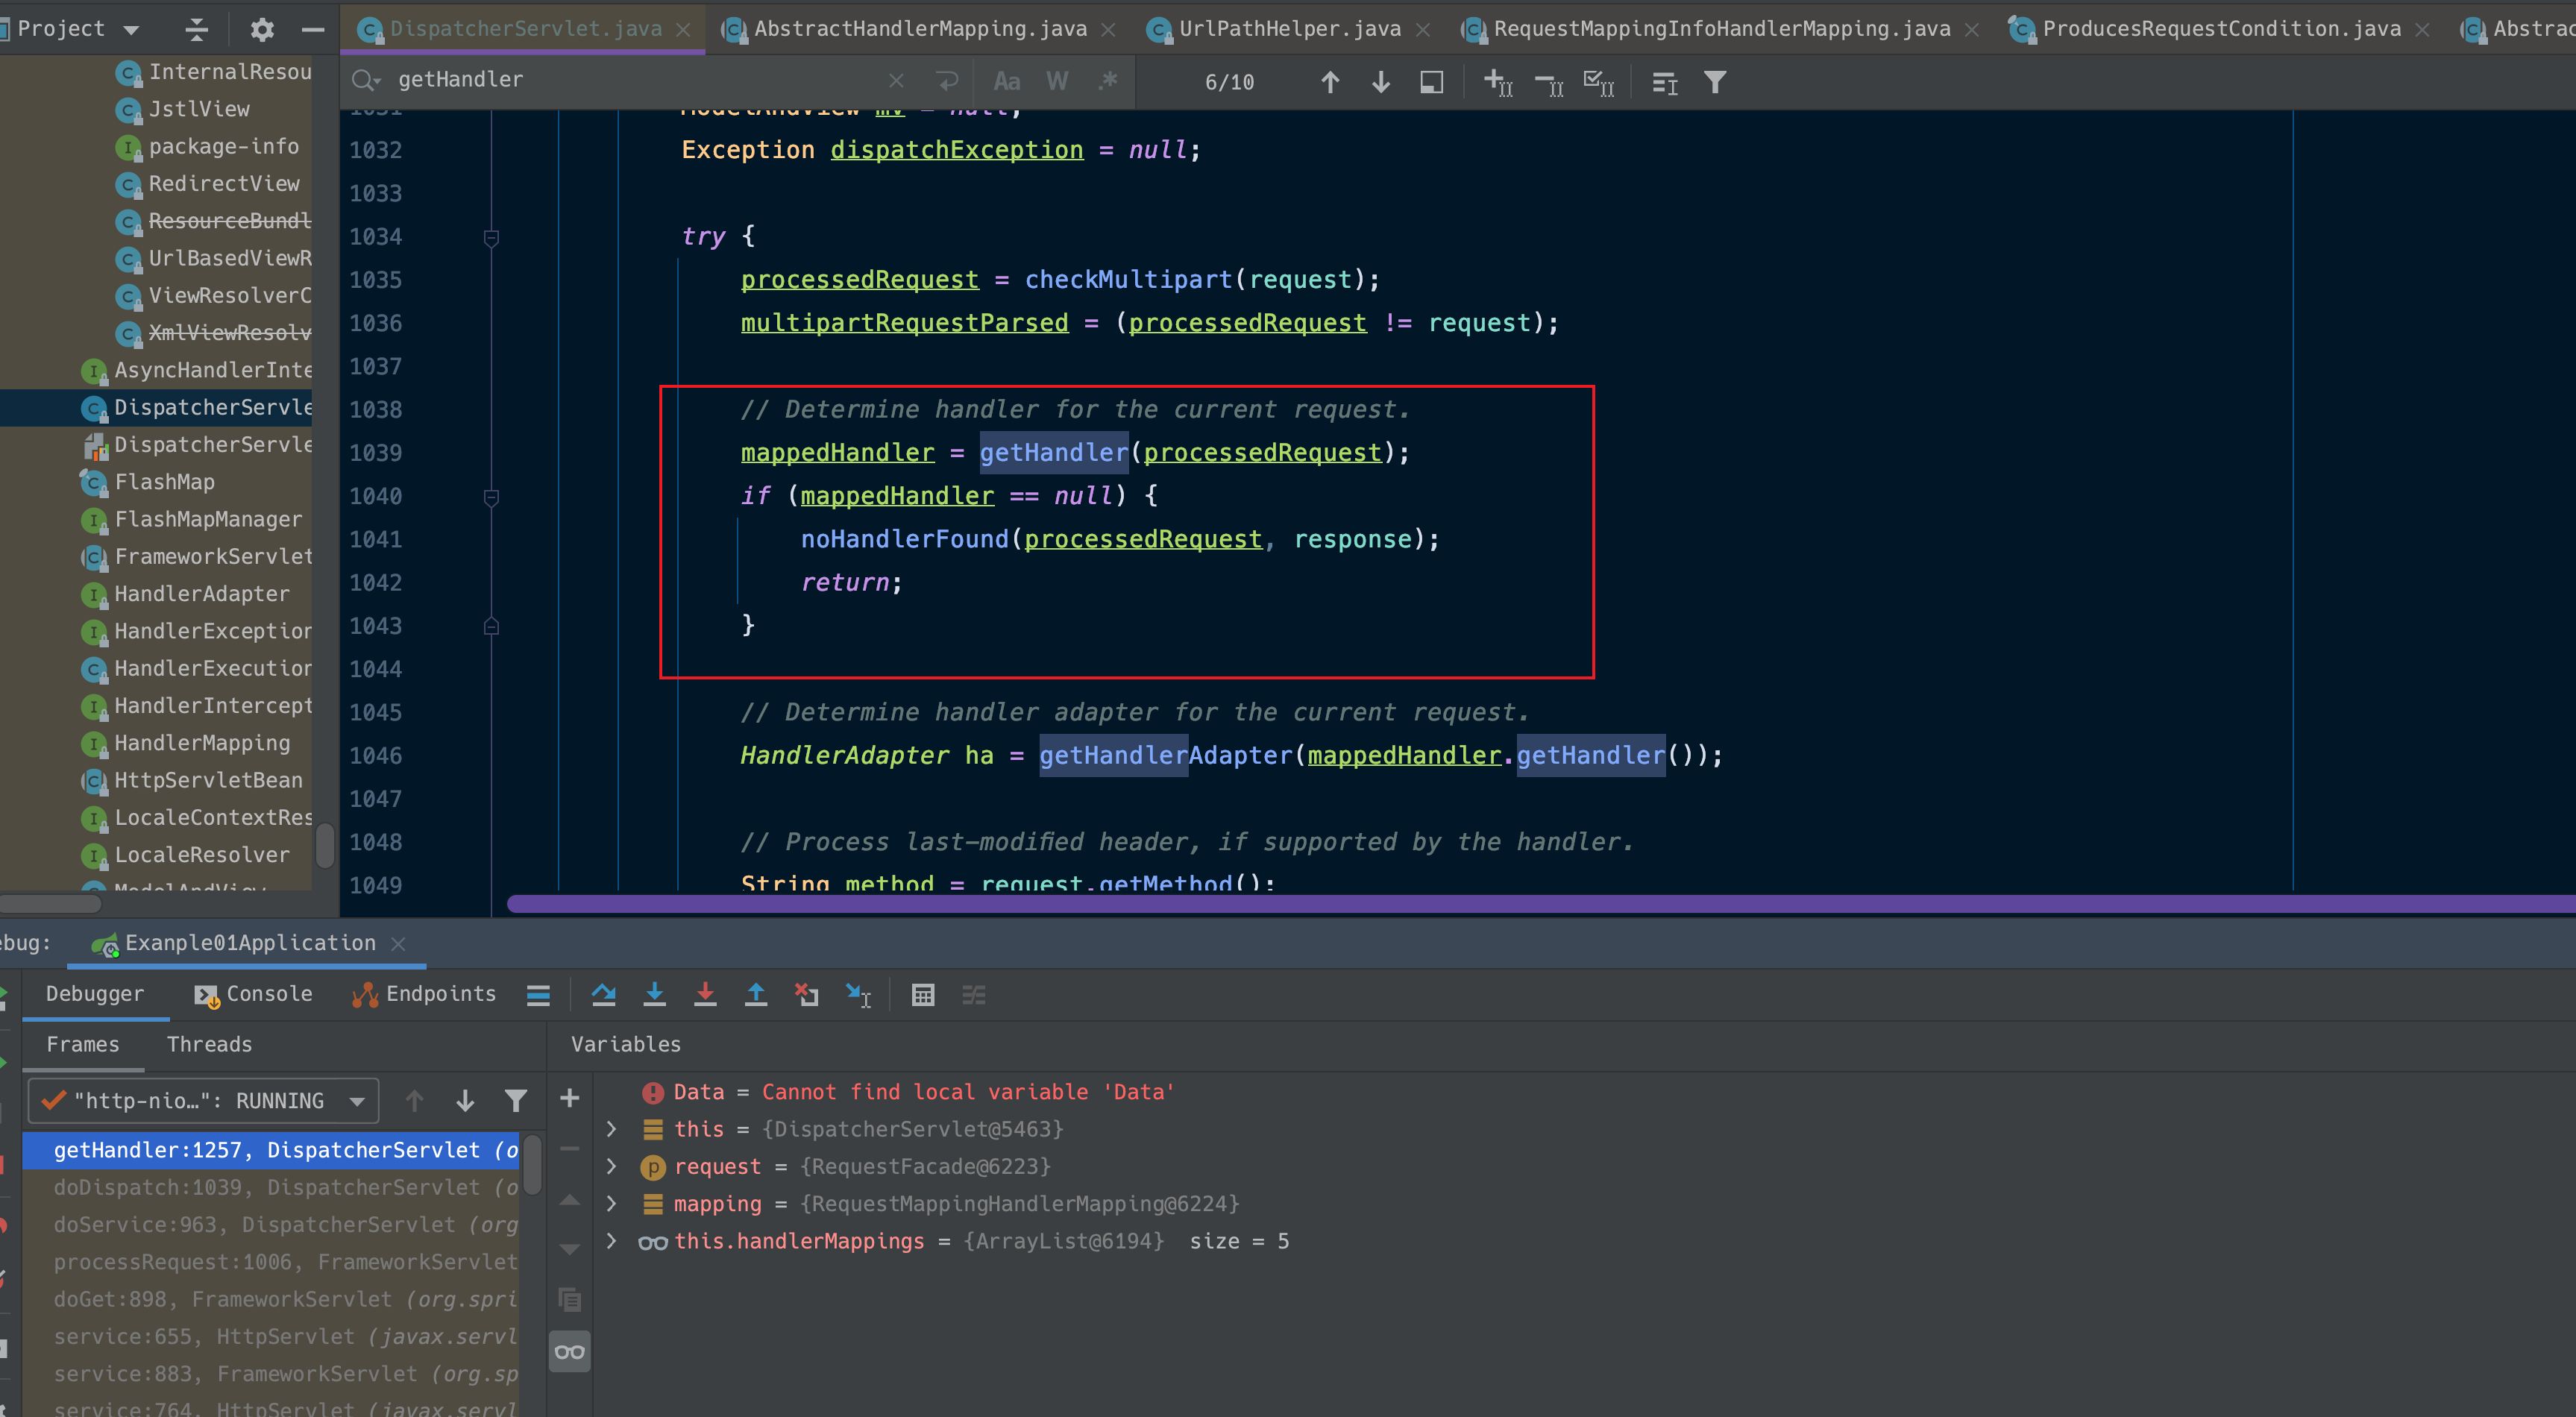Click the Step Into debugger icon

pos(654,994)
